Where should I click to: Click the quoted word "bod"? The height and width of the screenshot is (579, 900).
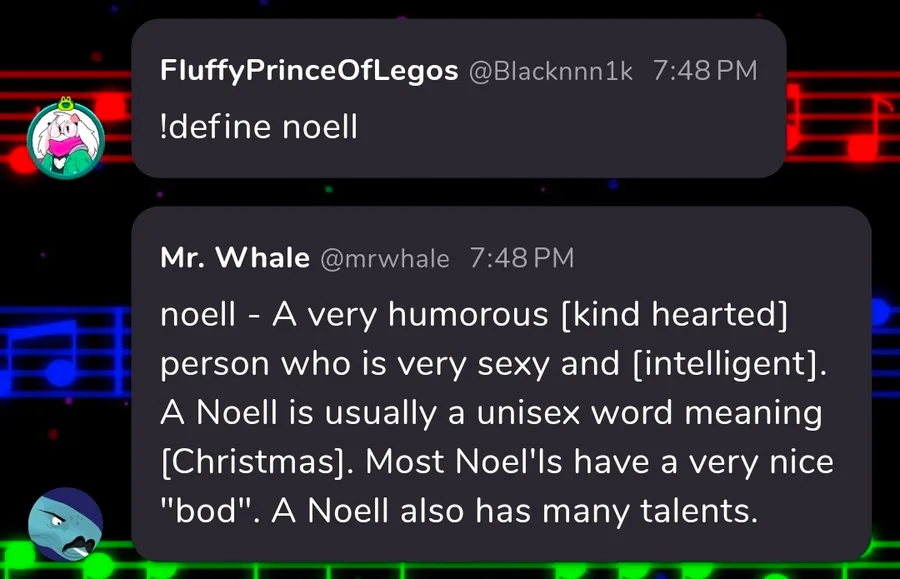point(205,510)
